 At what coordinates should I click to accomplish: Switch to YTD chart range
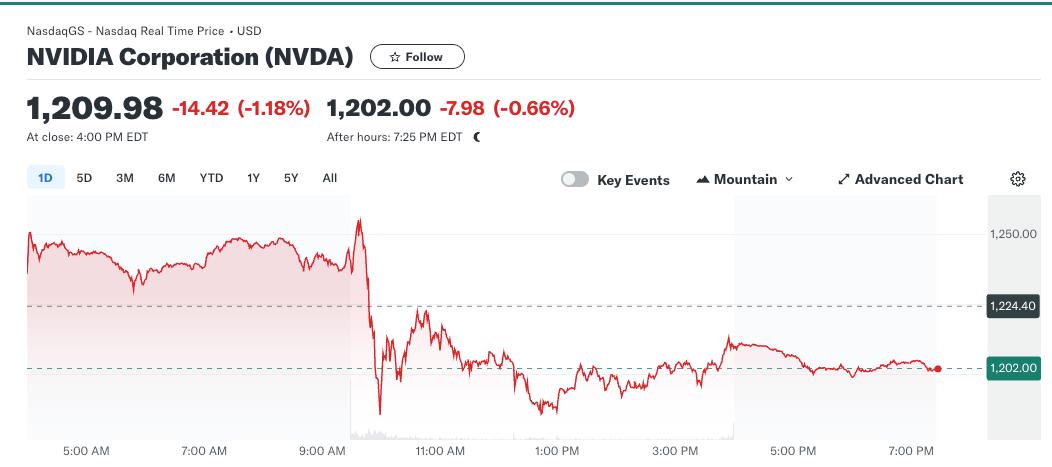tap(211, 178)
